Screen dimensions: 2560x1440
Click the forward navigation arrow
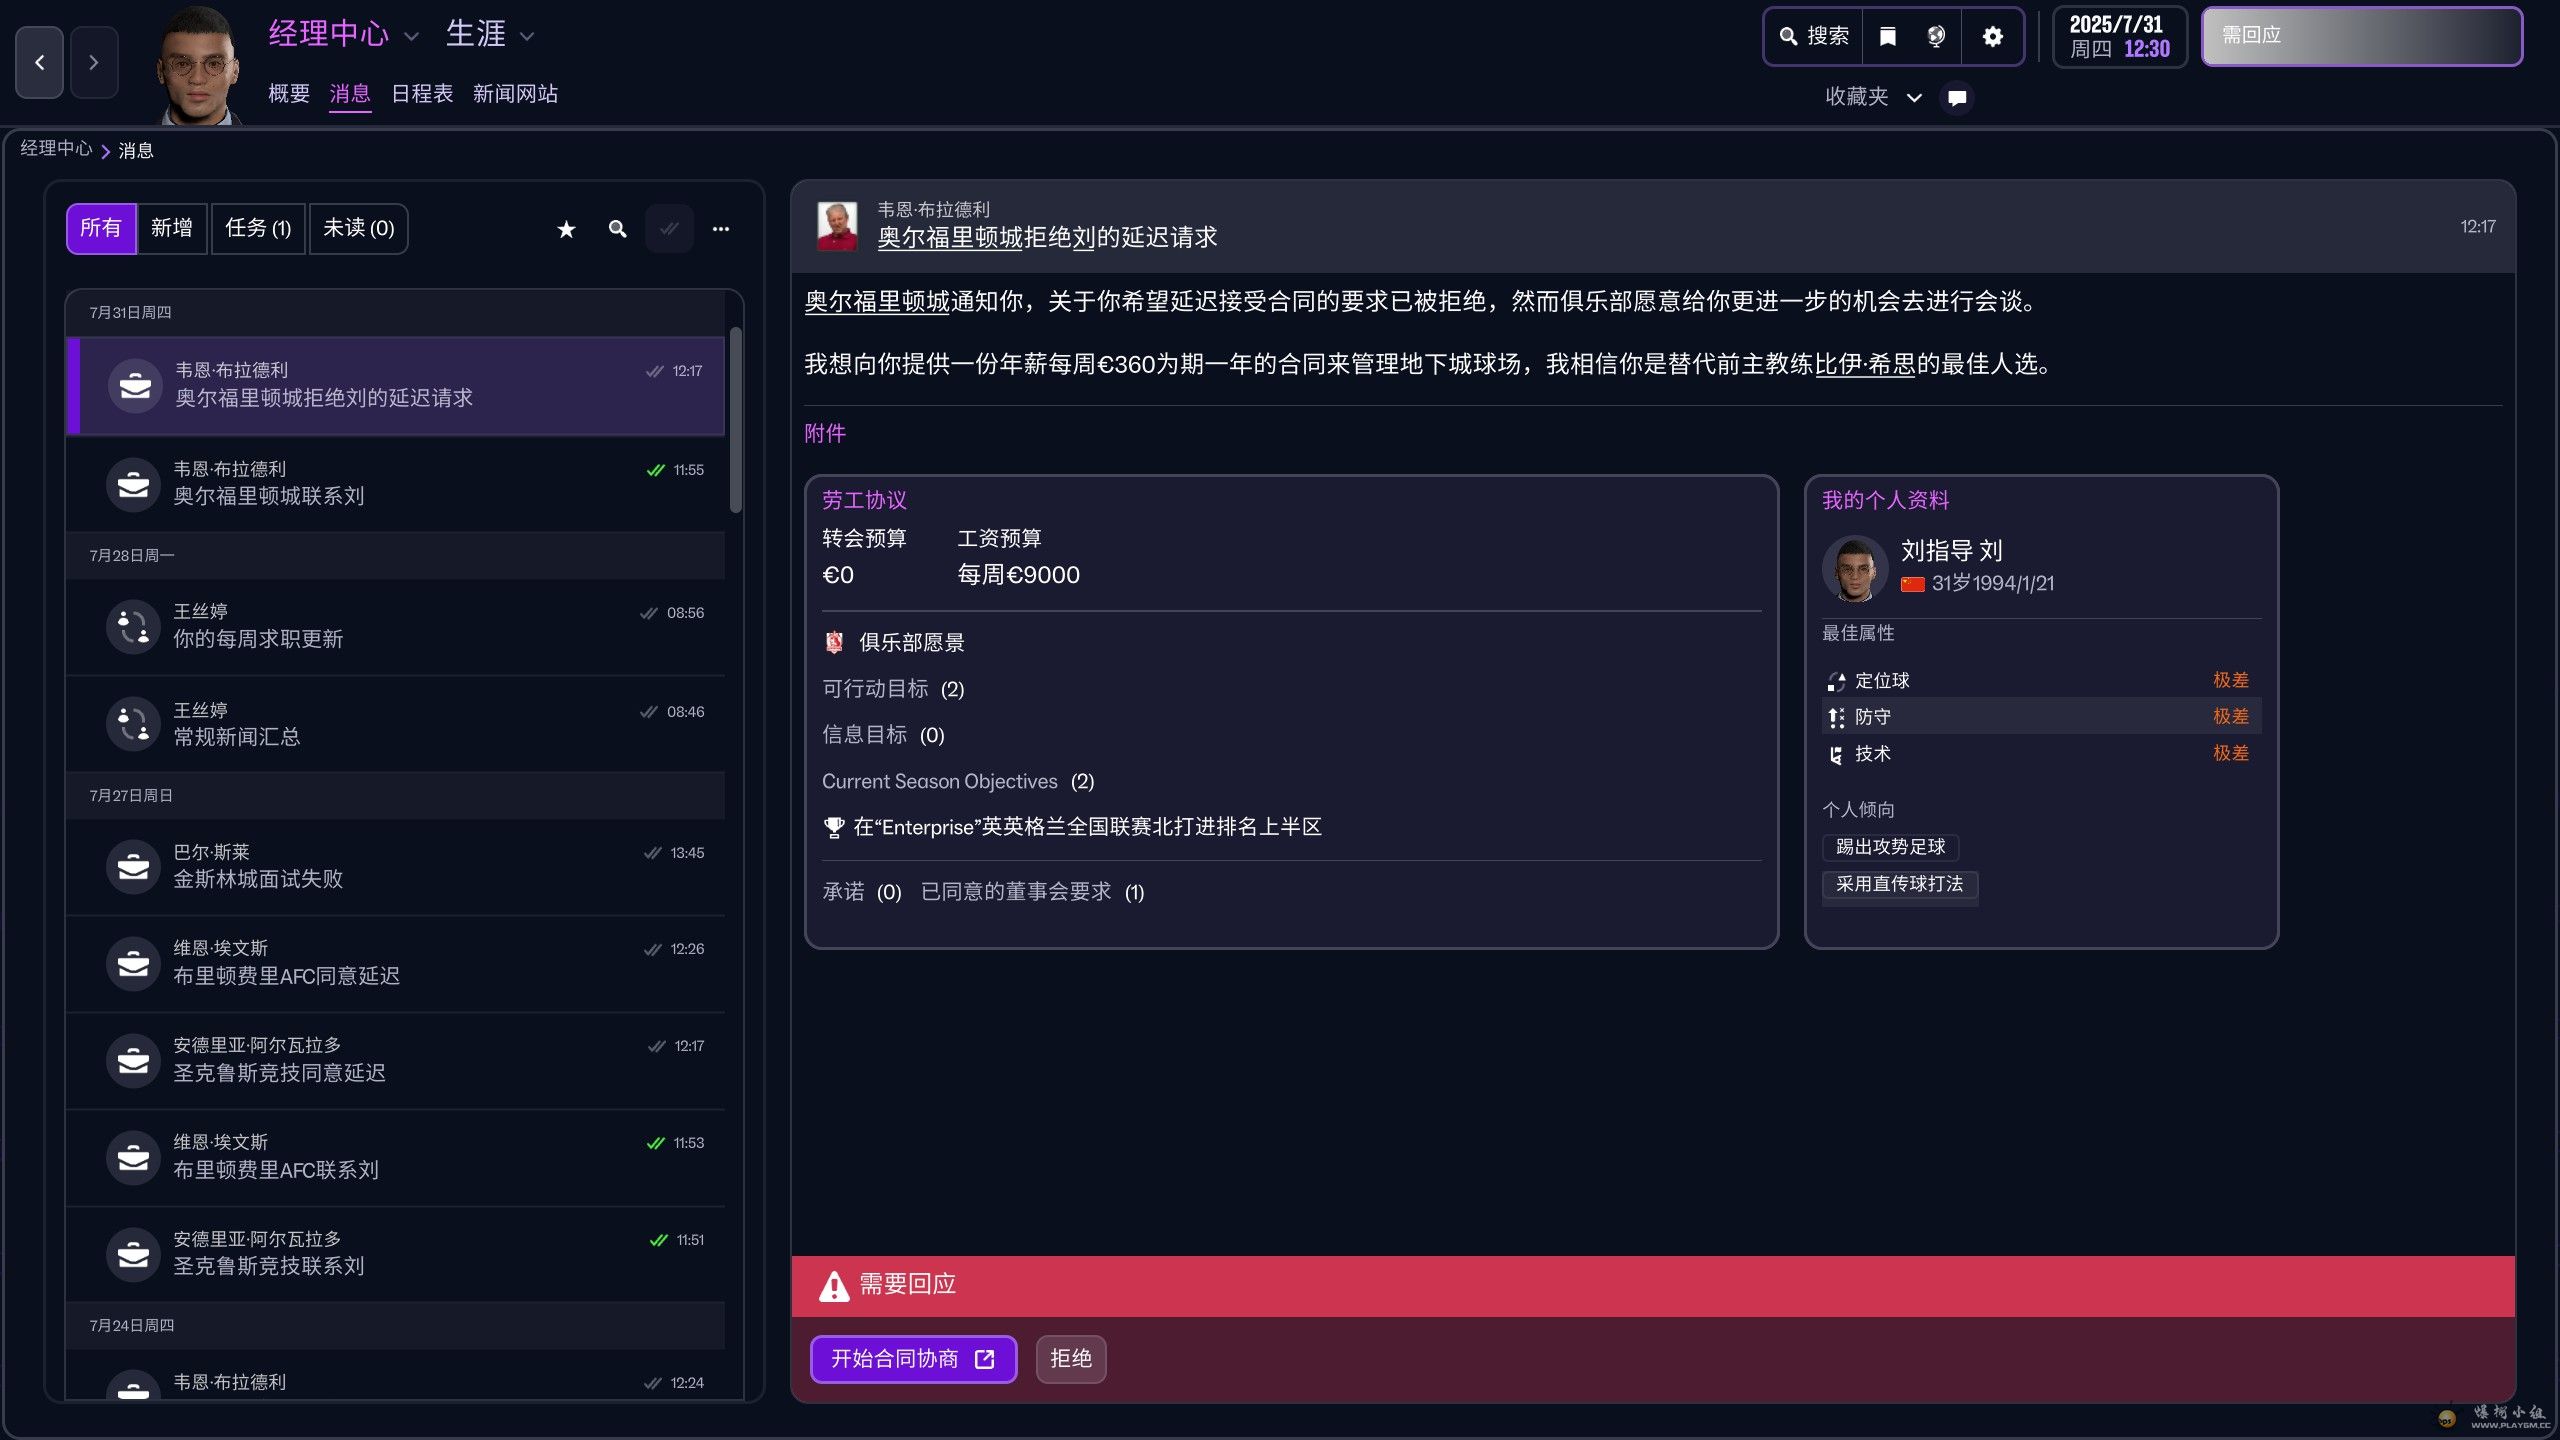pyautogui.click(x=94, y=62)
